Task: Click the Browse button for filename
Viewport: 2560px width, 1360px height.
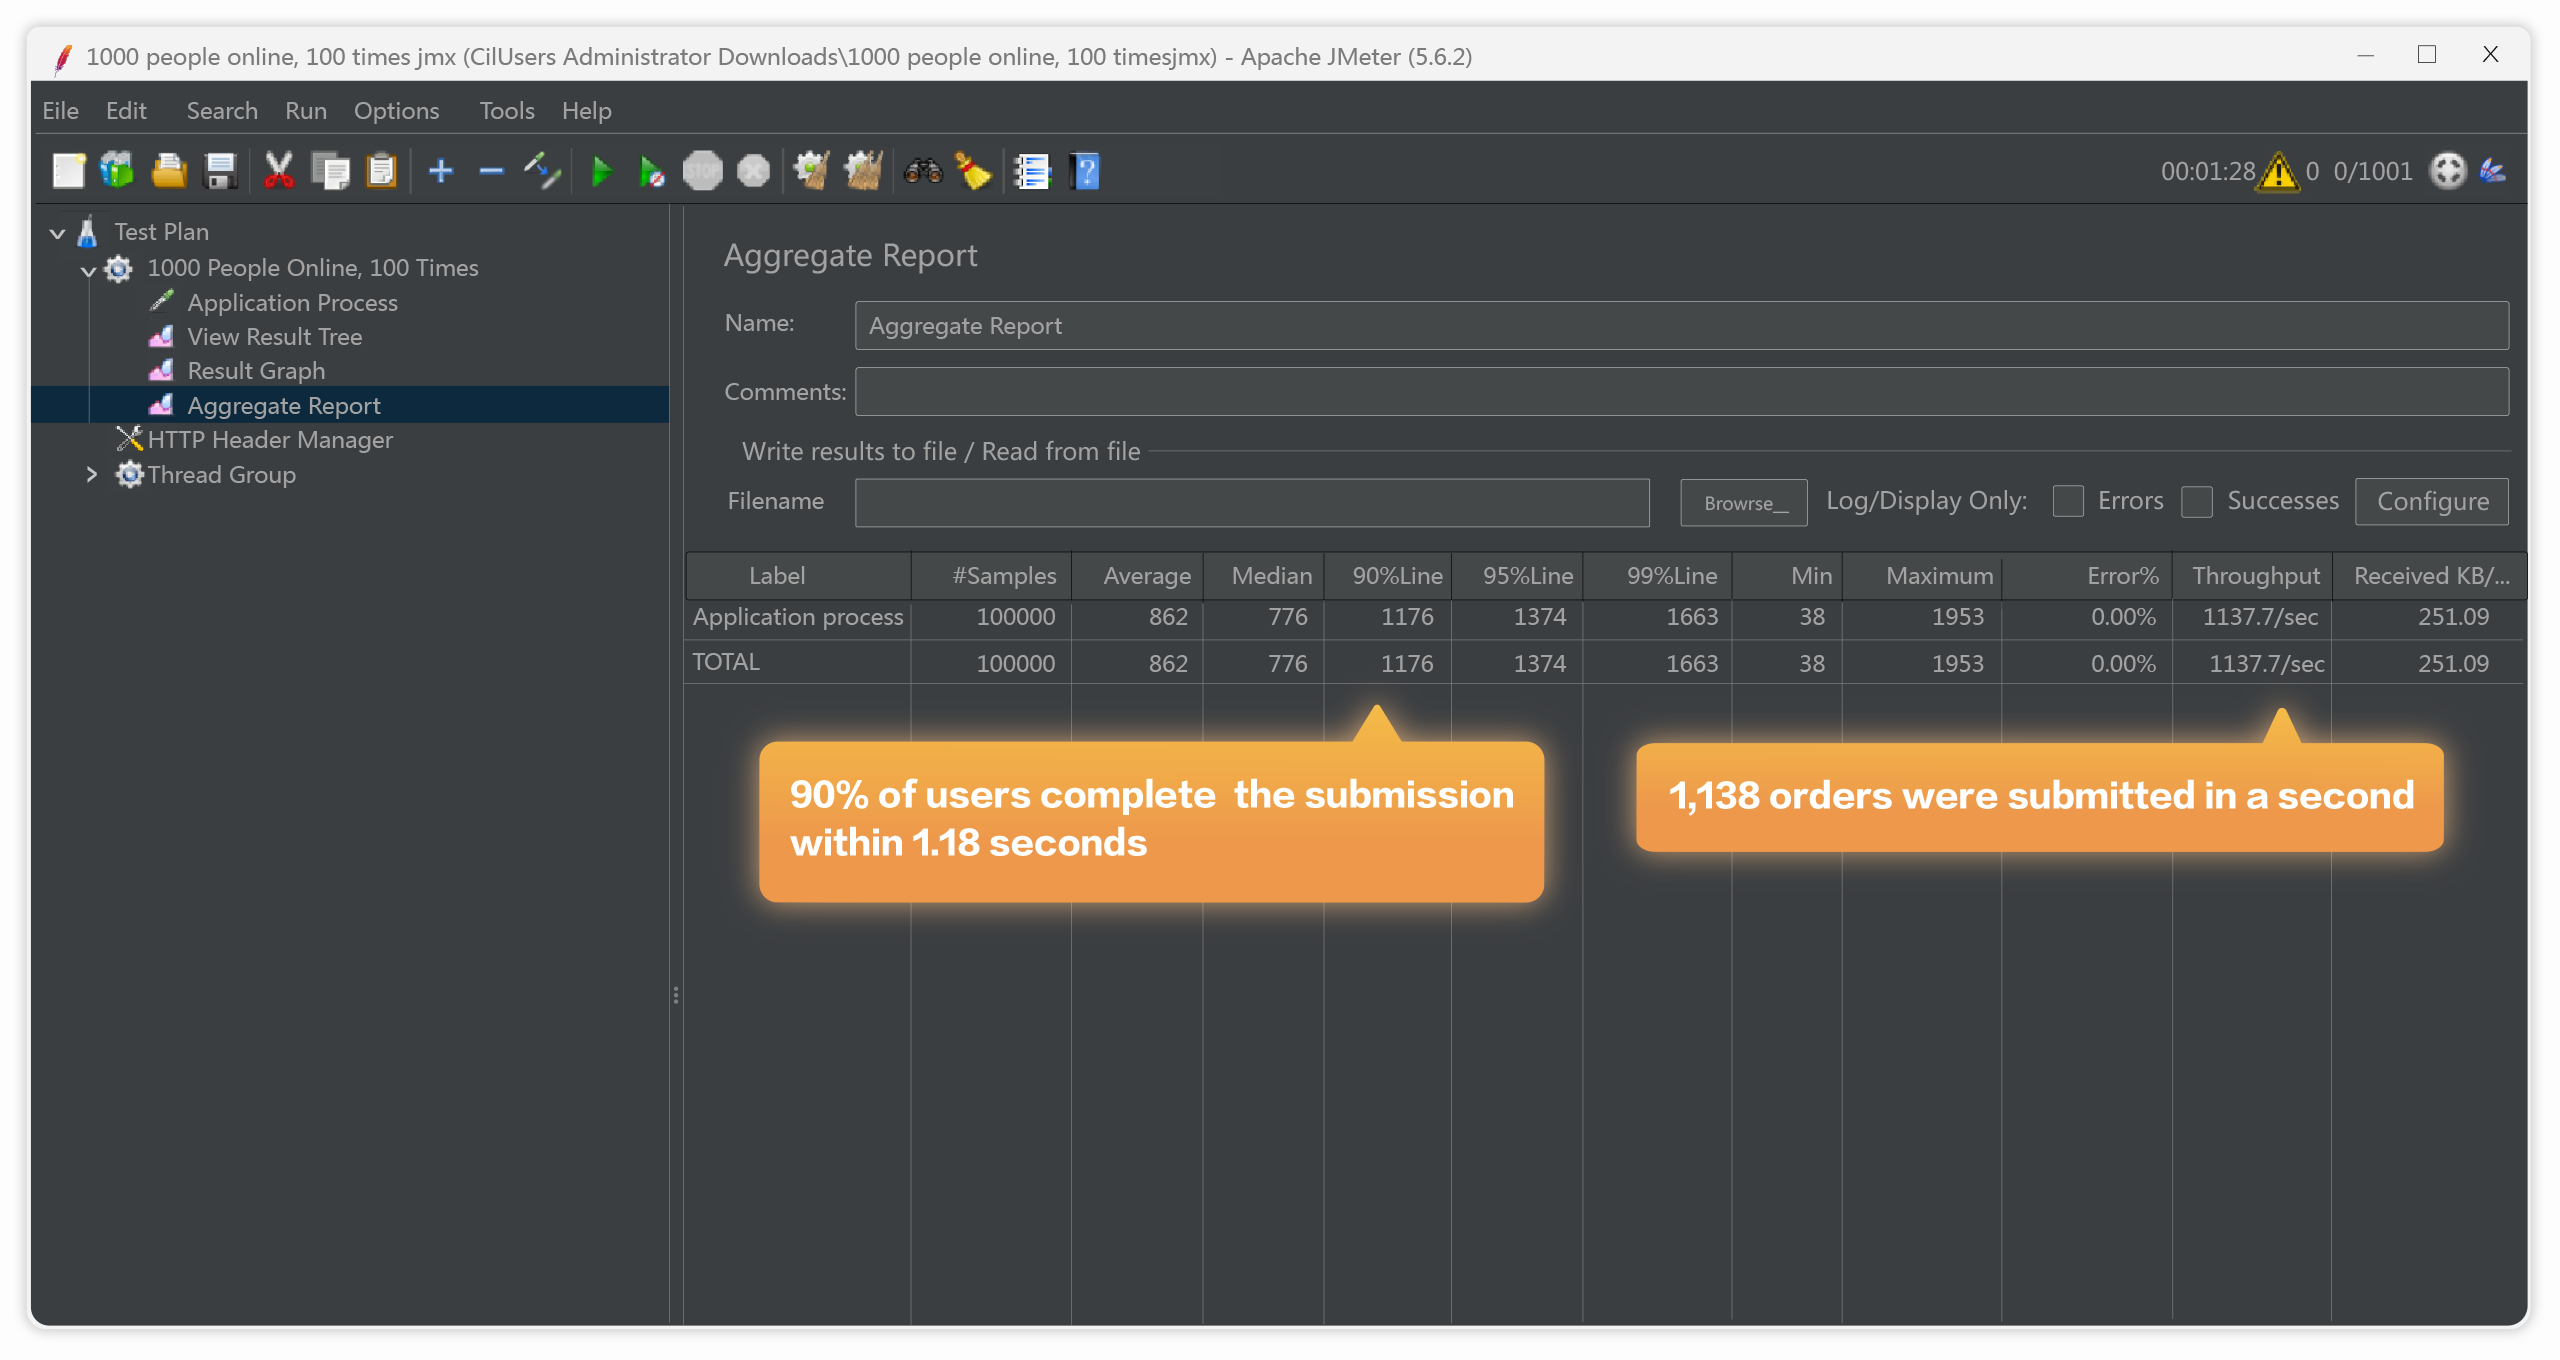Action: pos(1743,503)
